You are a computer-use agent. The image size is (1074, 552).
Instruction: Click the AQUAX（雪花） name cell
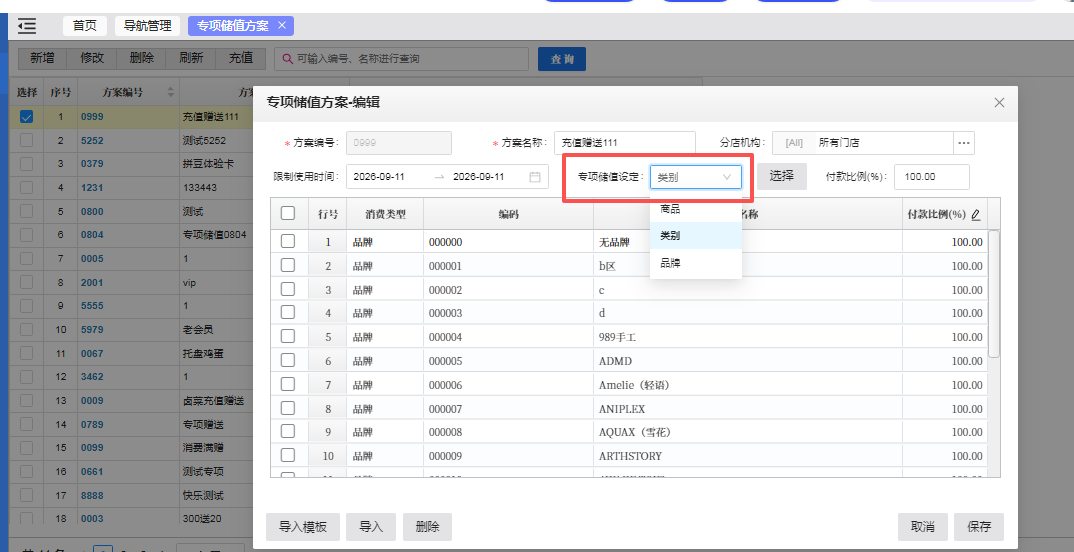[748, 432]
